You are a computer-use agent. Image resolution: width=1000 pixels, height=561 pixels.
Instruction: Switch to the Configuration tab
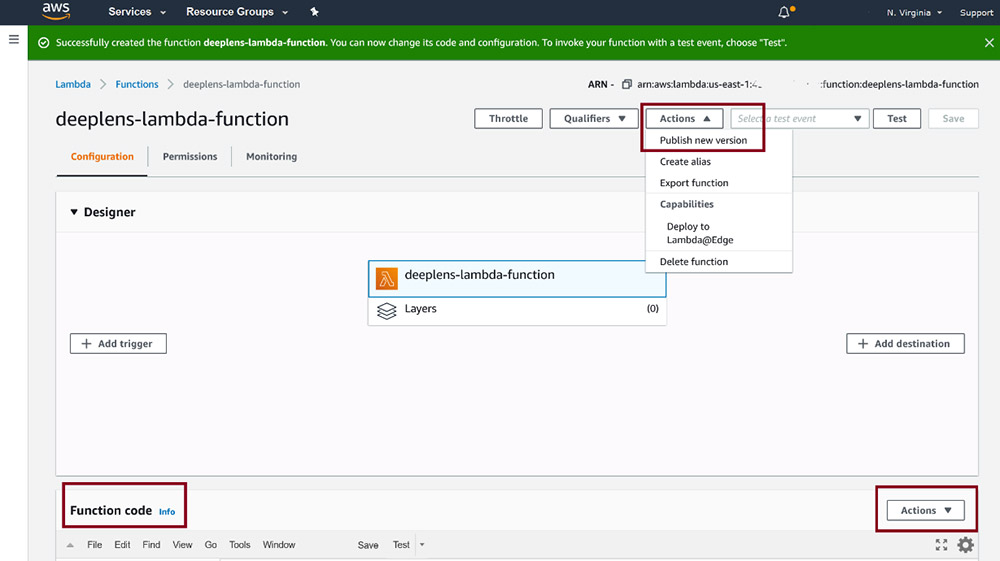coord(102,157)
